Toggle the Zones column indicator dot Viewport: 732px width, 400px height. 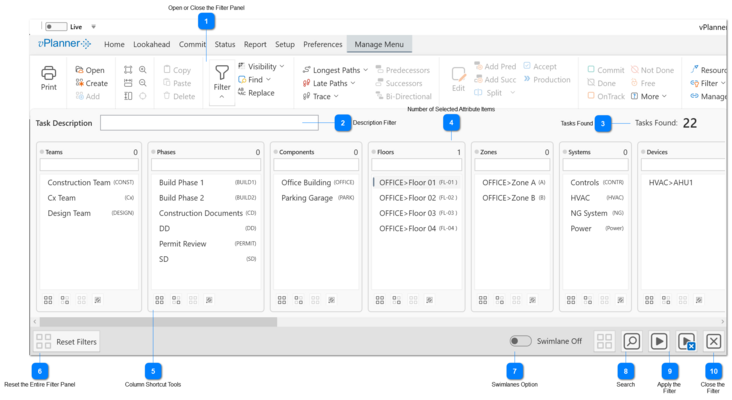pos(477,152)
